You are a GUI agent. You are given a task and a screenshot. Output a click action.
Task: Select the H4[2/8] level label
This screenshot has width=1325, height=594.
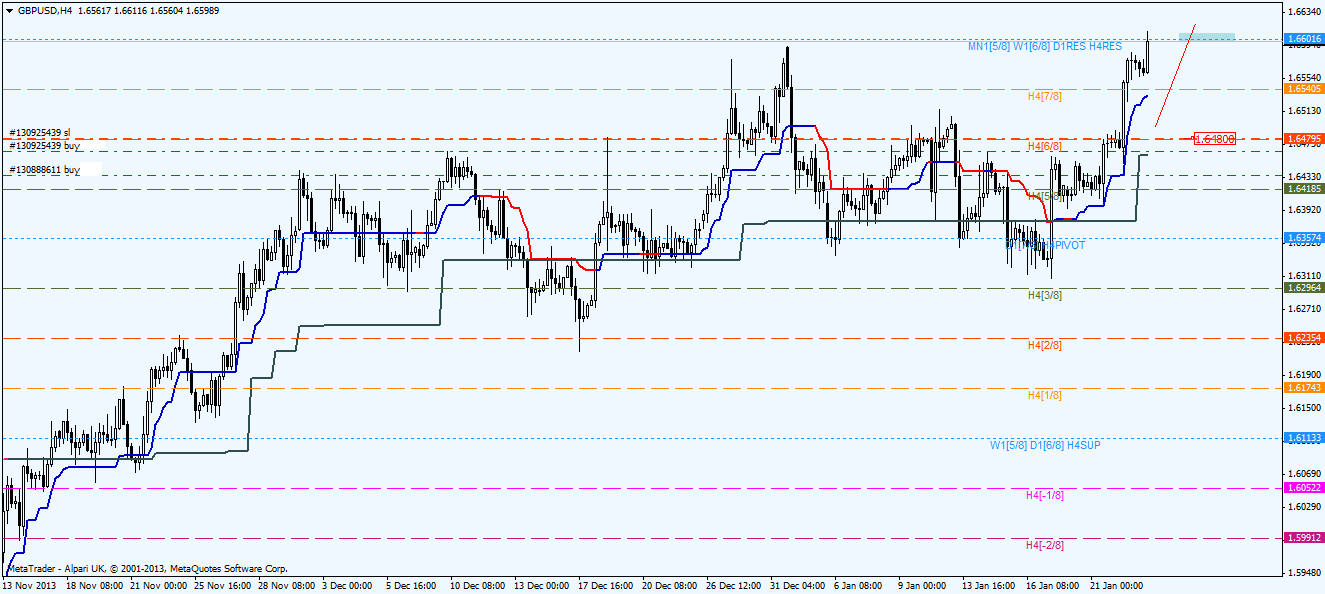pyautogui.click(x=1045, y=345)
